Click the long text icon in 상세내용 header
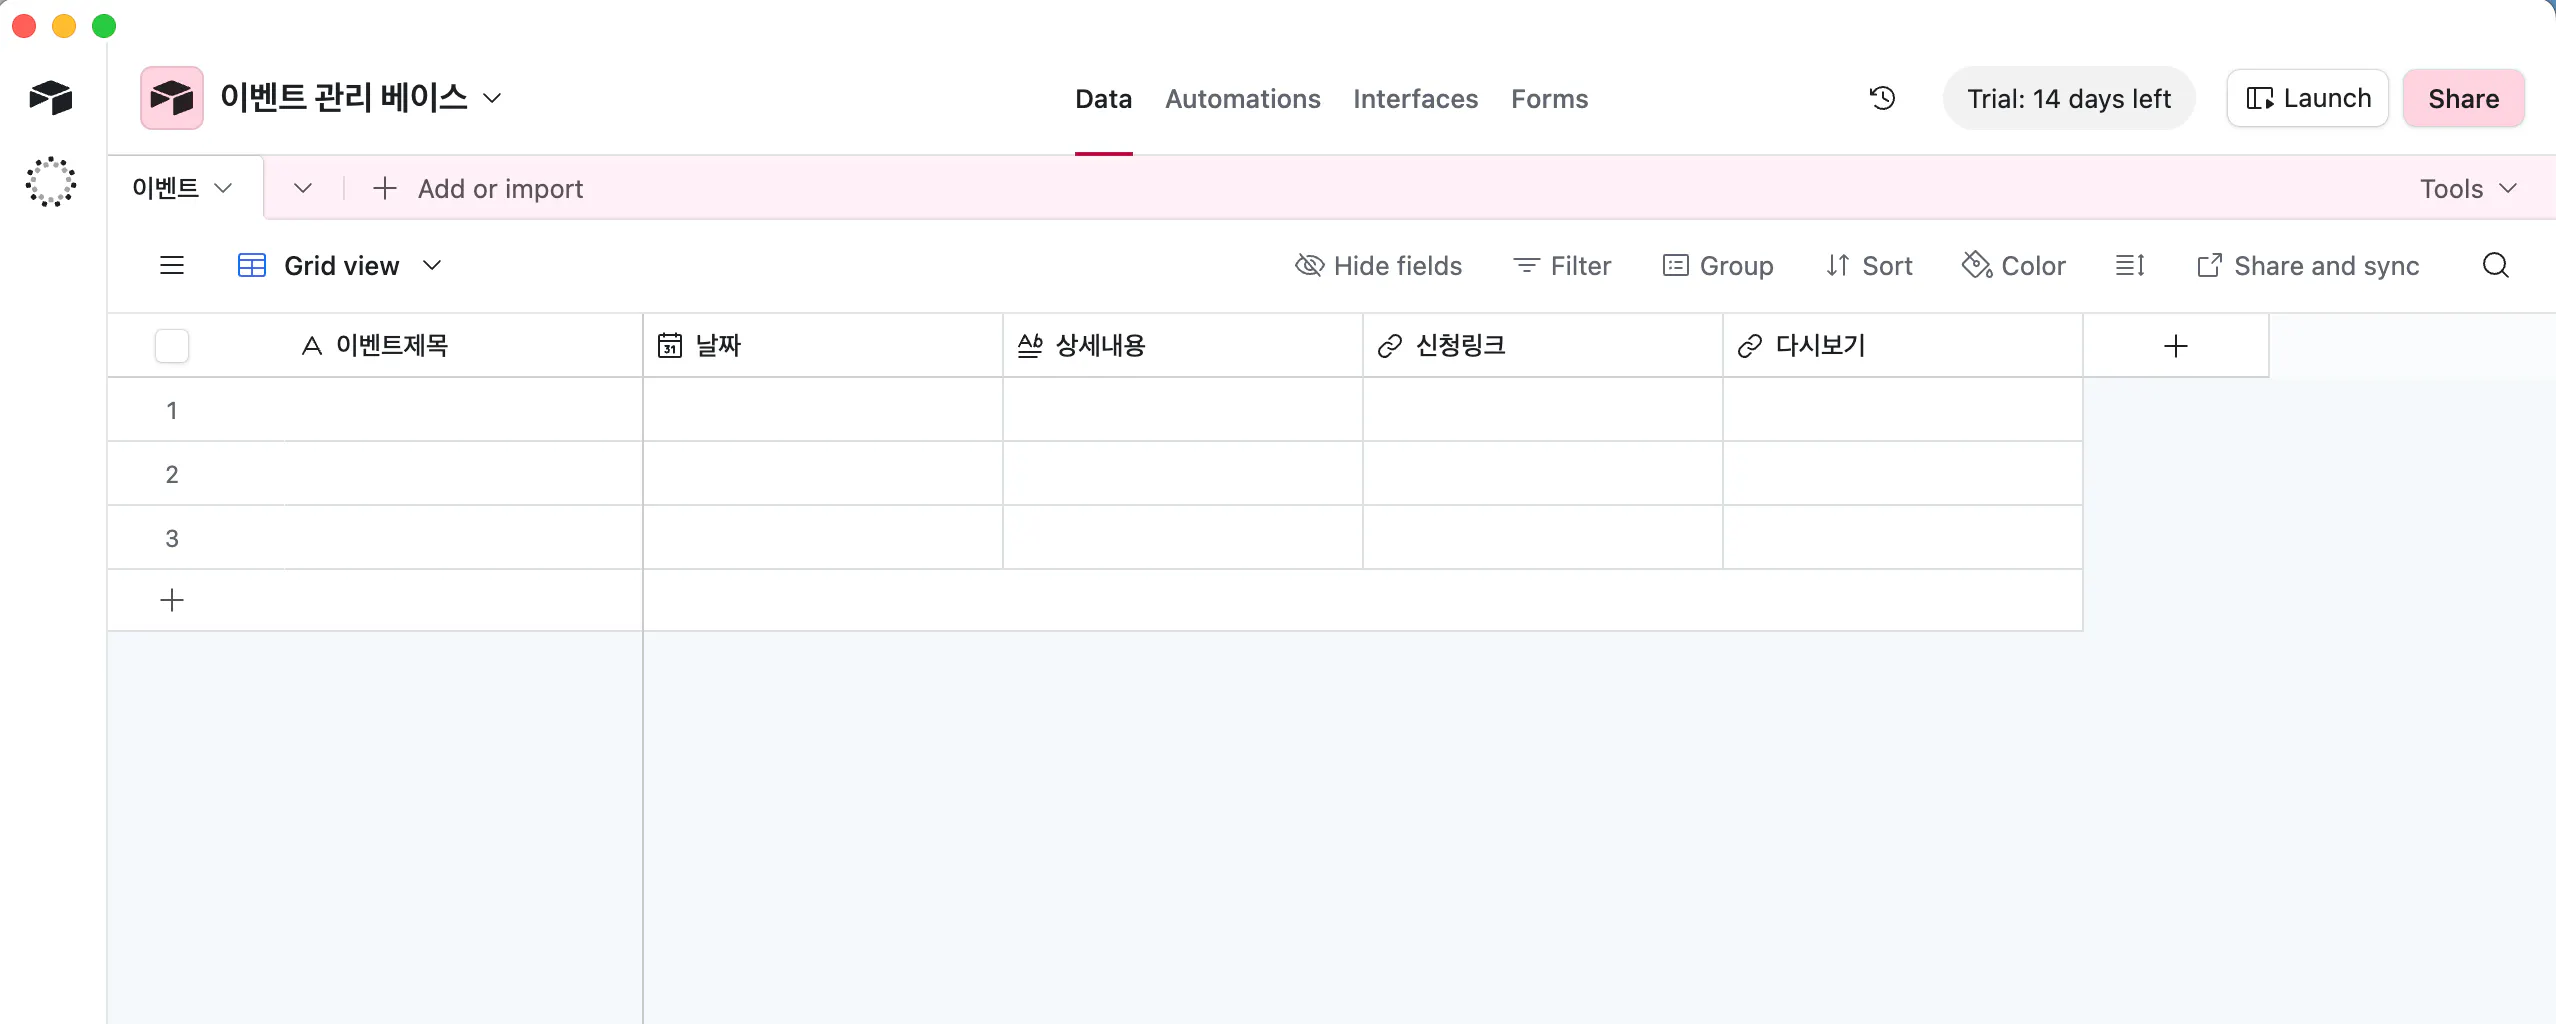Screen dimensions: 2556x1024 click(1030, 346)
